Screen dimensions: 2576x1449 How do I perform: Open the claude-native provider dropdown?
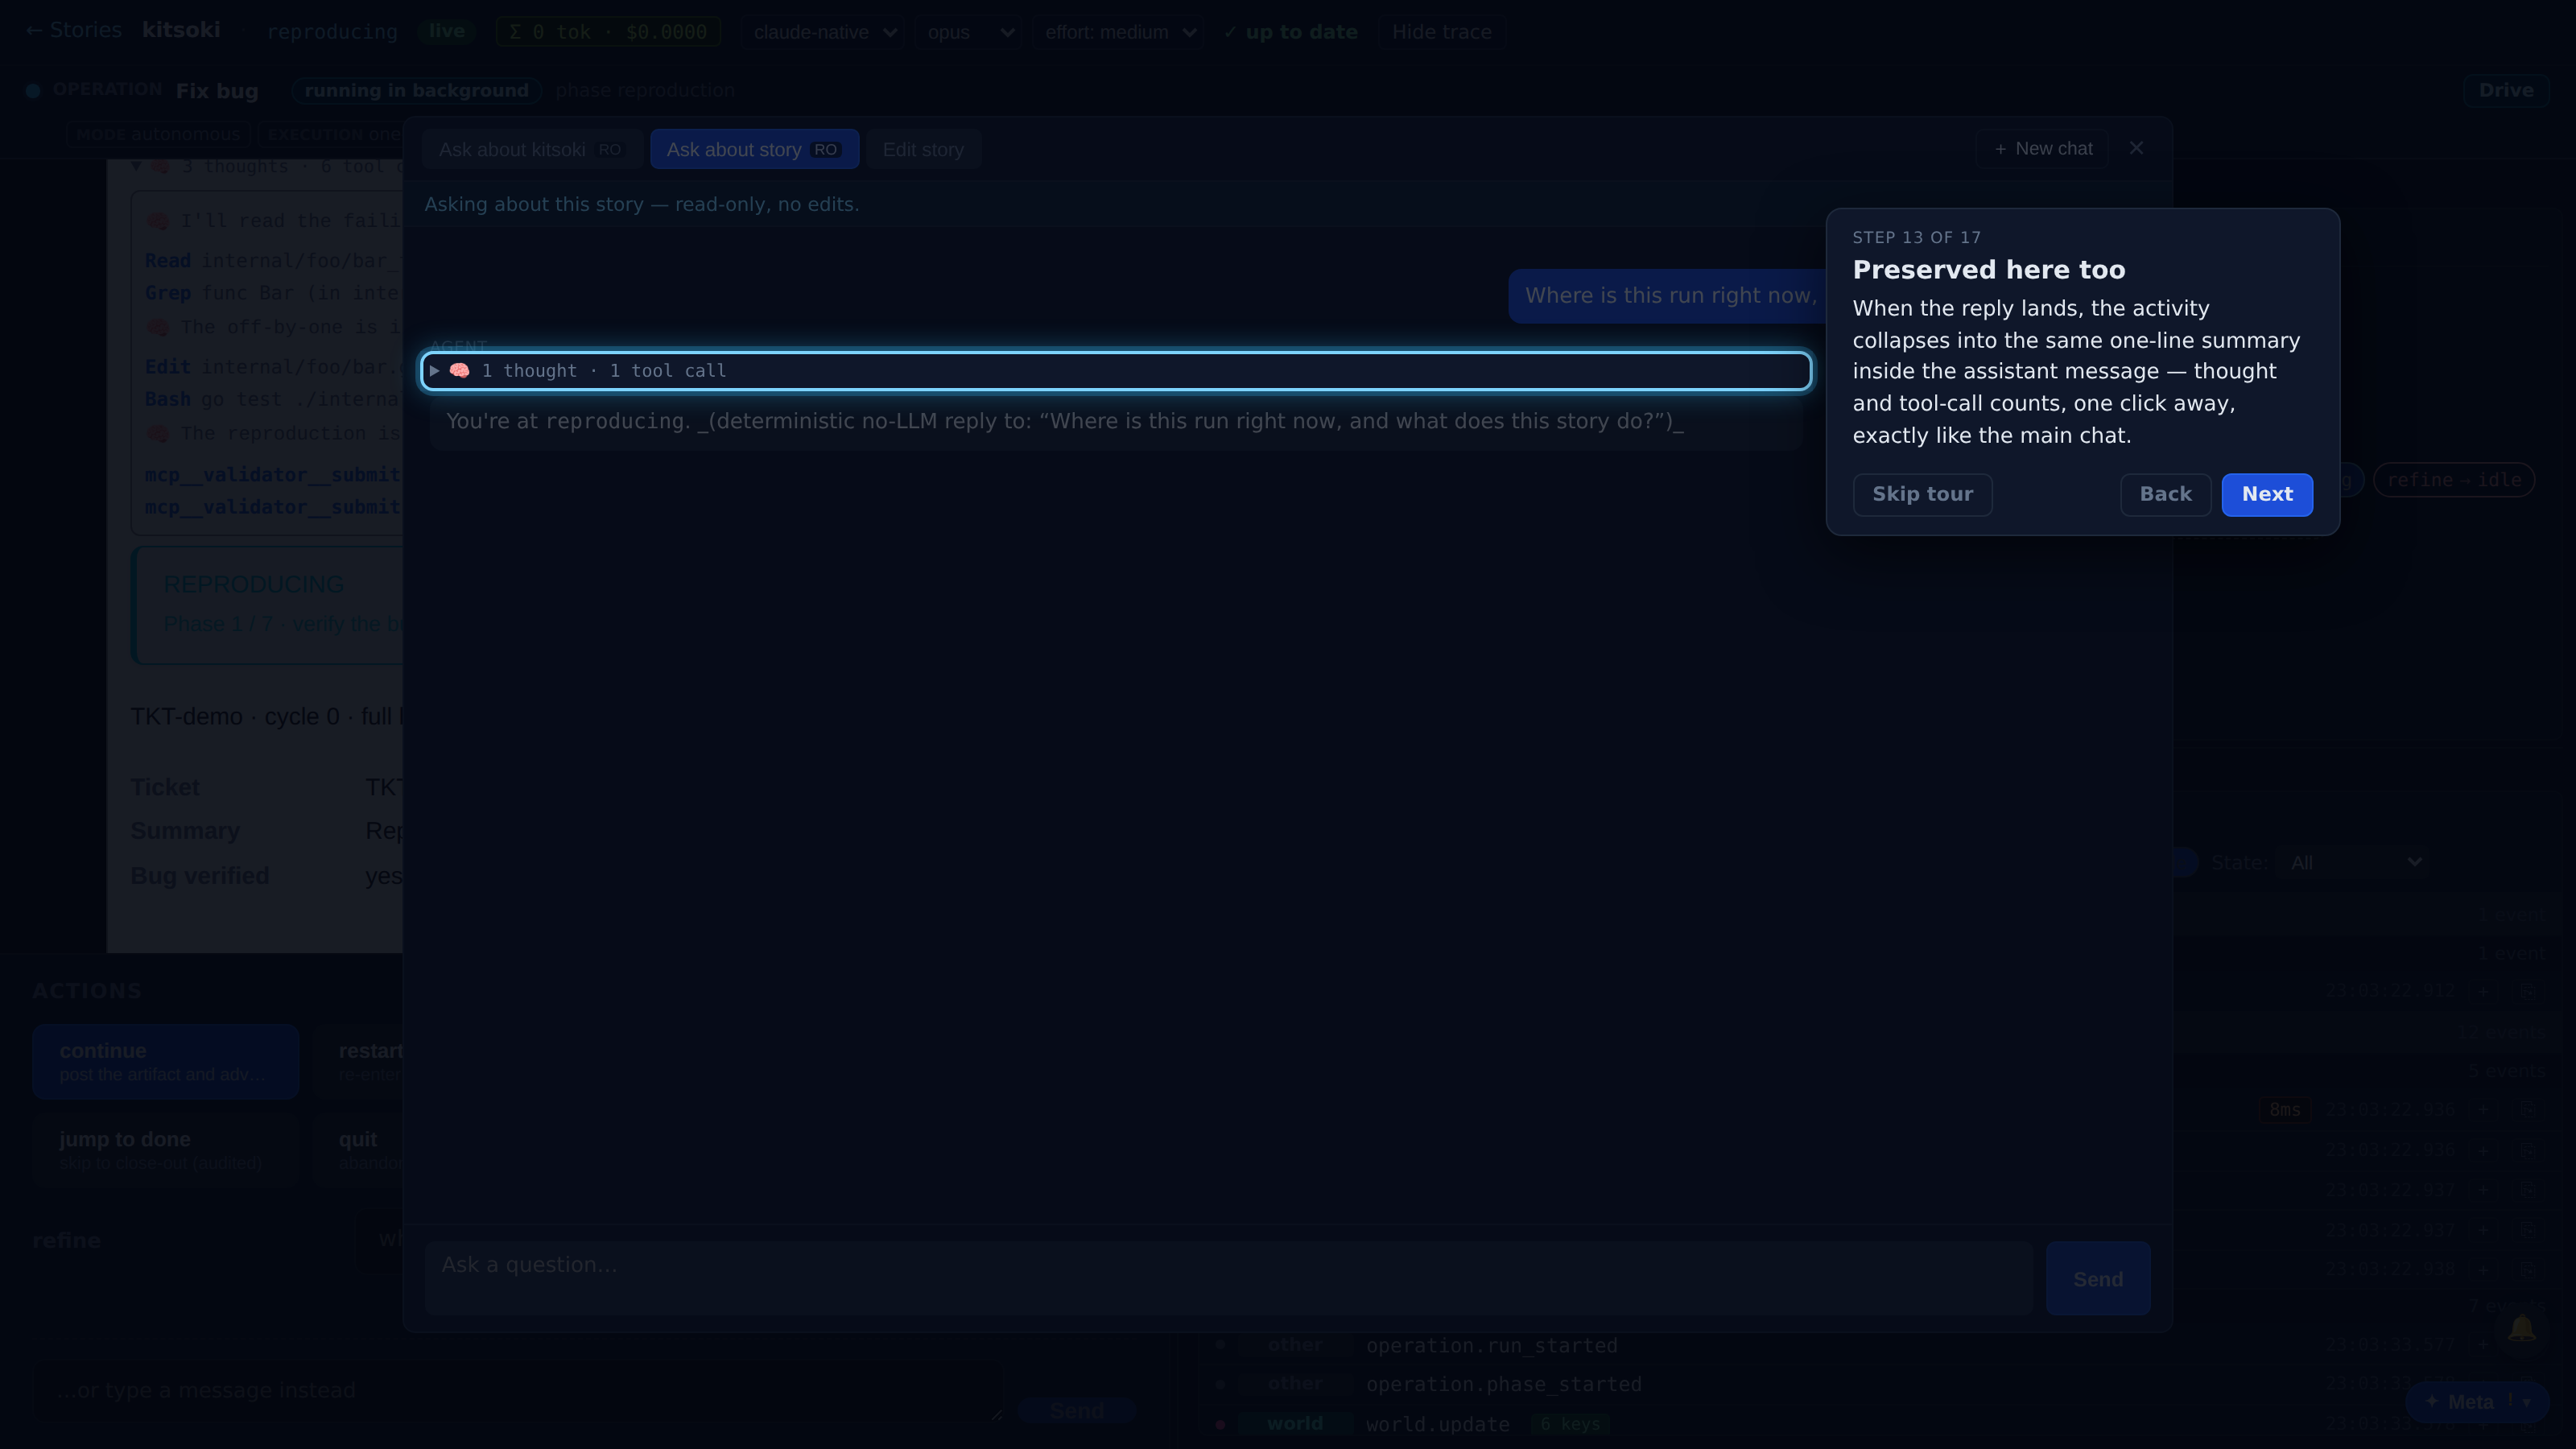click(823, 32)
